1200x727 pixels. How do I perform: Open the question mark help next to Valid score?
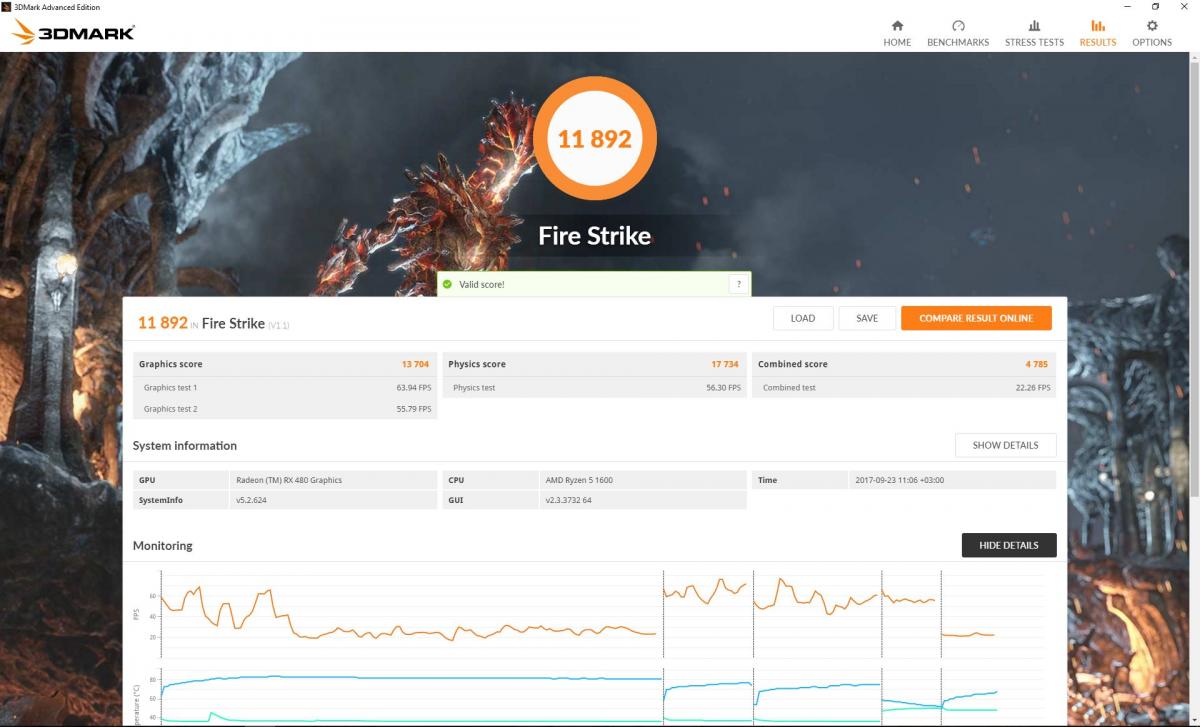[738, 284]
